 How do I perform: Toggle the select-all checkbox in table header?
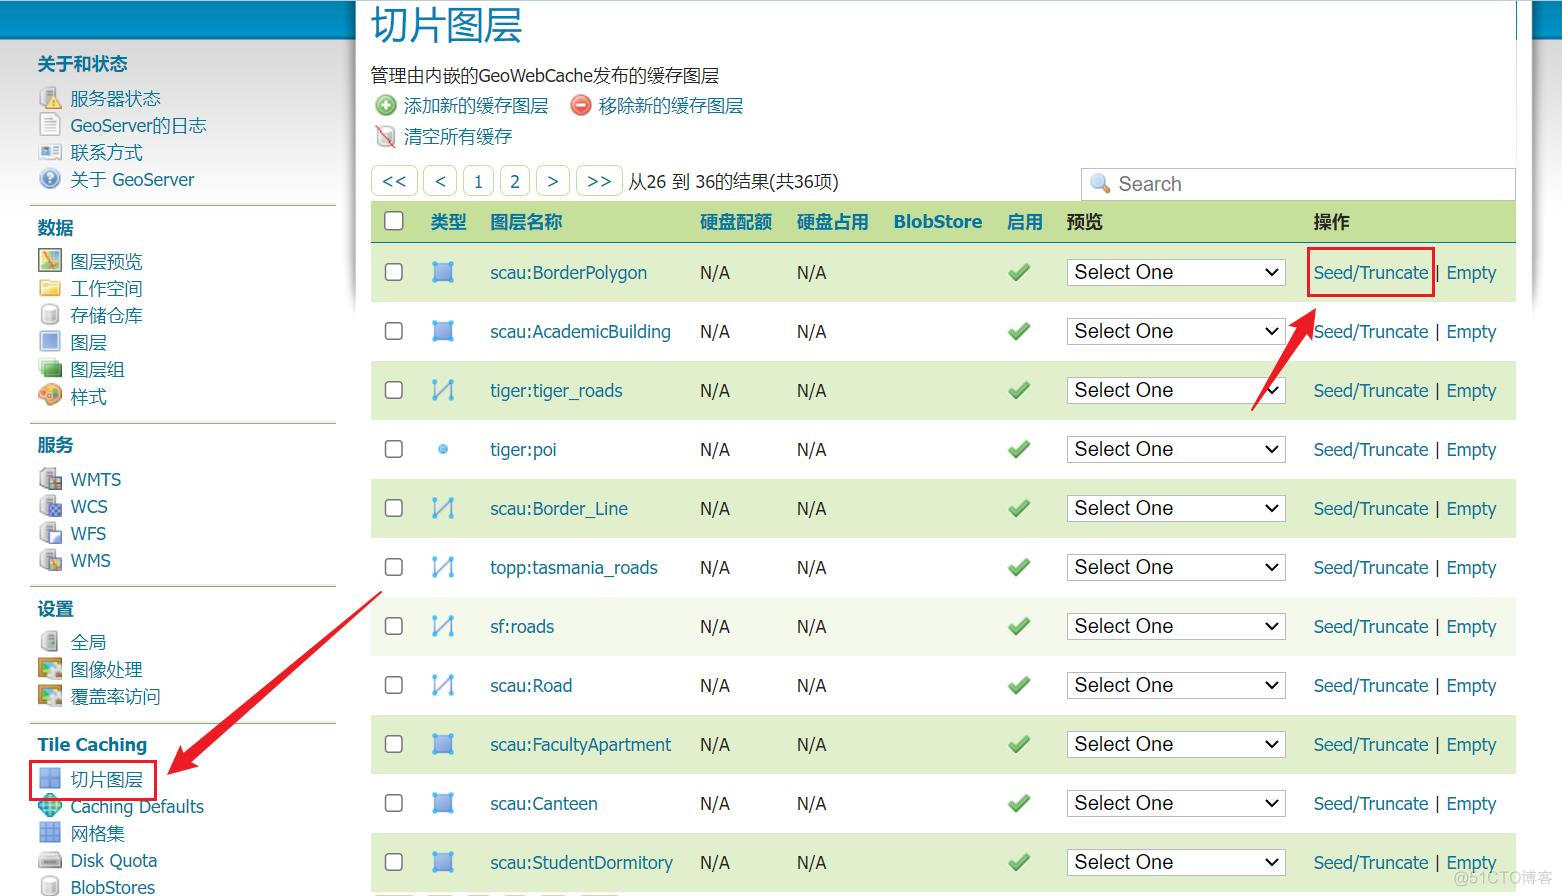pyautogui.click(x=394, y=221)
